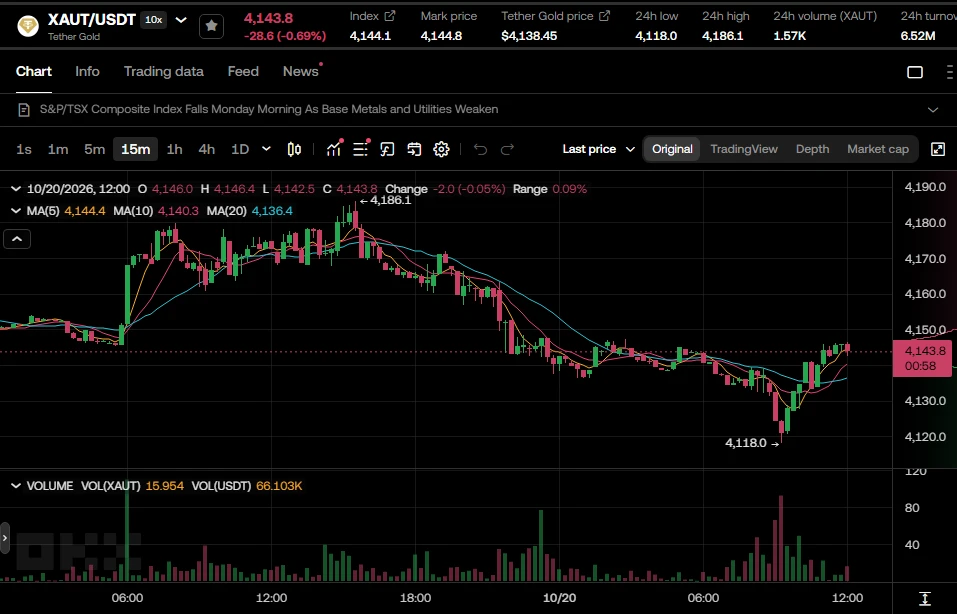Collapse indicator legends with the up-arrow button

point(17,239)
